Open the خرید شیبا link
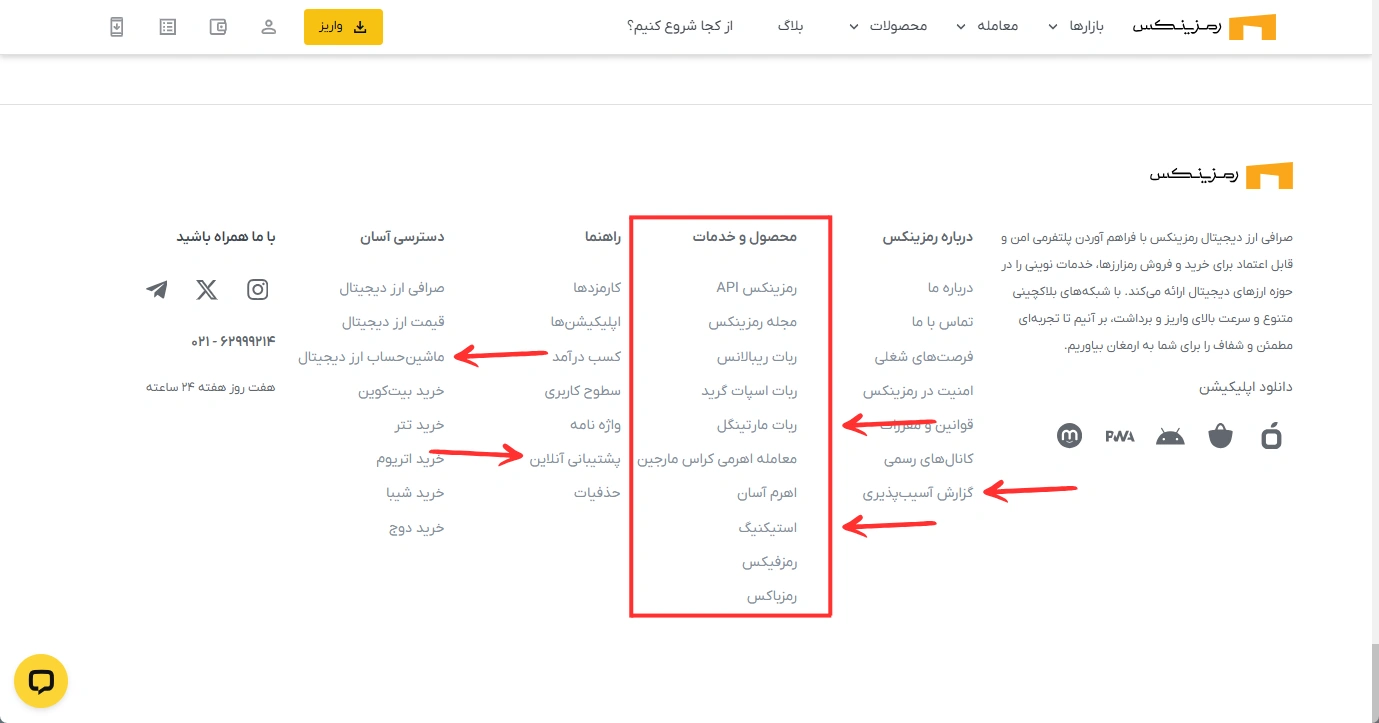This screenshot has width=1379, height=723. 415,493
